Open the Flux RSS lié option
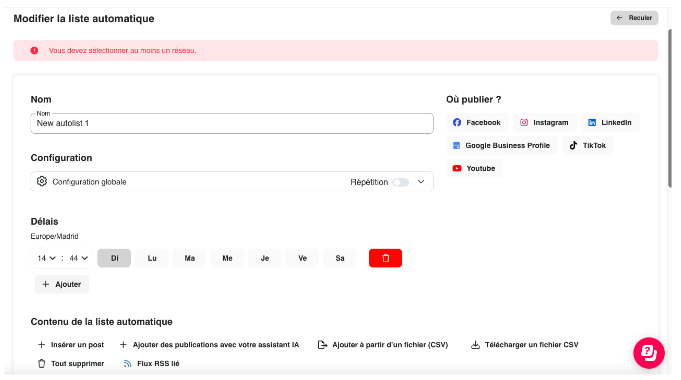The width and height of the screenshot is (681, 380). (152, 363)
